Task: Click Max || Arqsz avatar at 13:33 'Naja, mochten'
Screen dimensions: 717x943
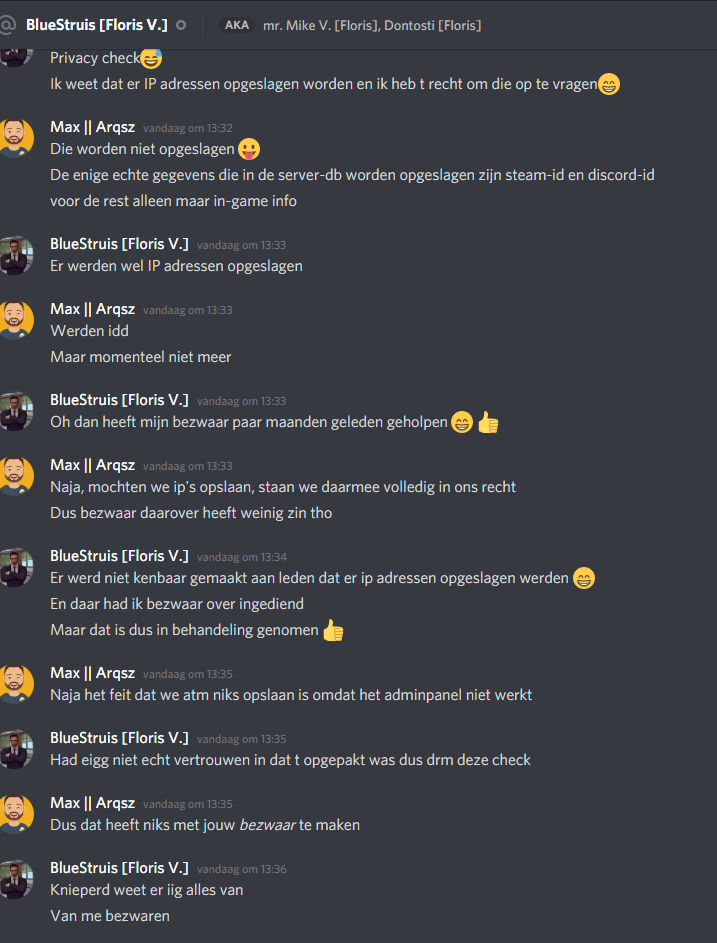Action: (x=16, y=476)
